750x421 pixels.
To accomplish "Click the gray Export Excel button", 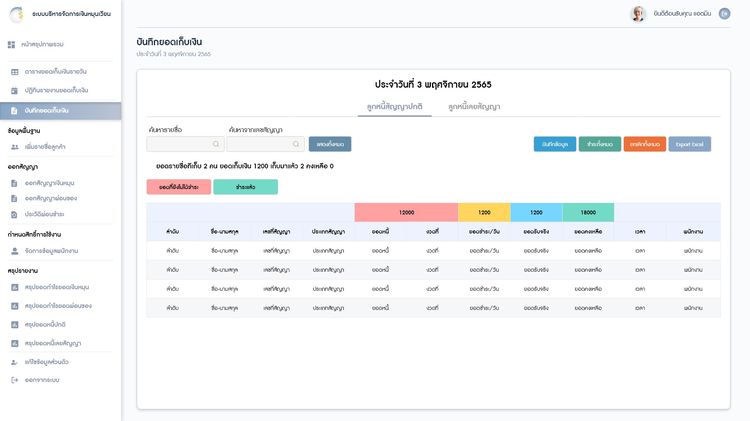I will pos(689,144).
